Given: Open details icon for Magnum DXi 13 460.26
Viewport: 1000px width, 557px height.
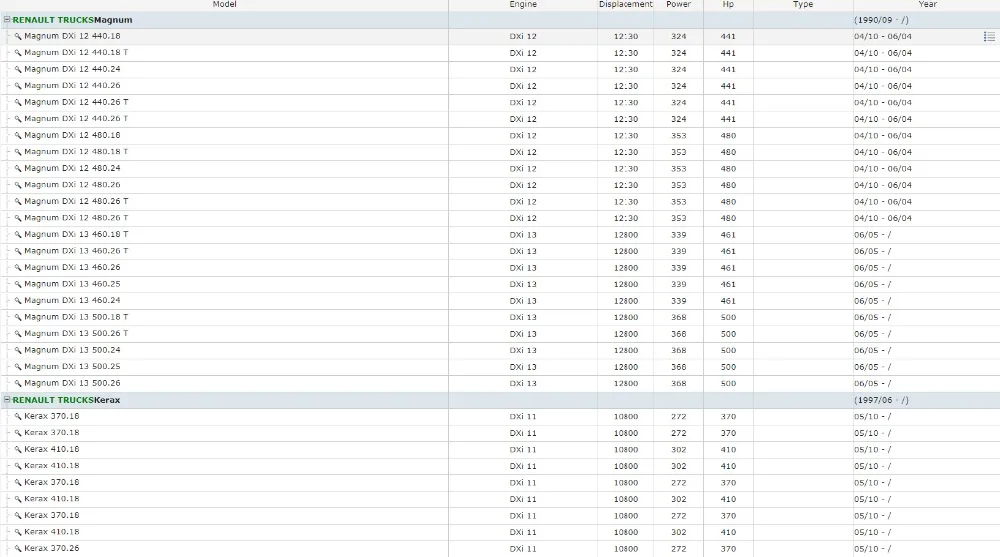Looking at the screenshot, I should [x=18, y=268].
